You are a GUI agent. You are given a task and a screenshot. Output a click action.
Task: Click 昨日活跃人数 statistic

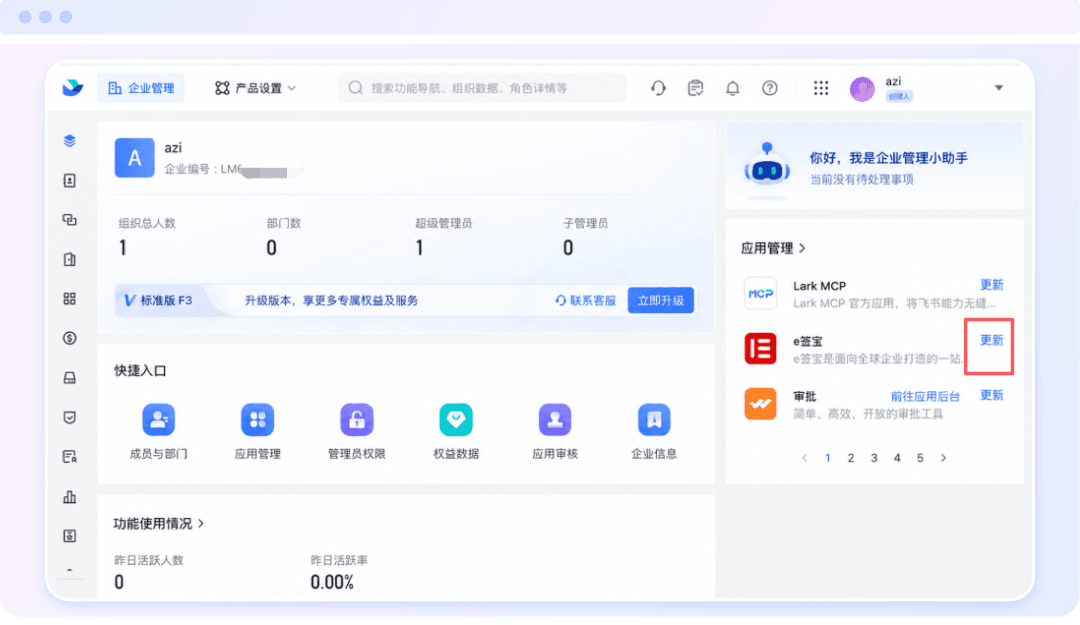click(x=149, y=572)
